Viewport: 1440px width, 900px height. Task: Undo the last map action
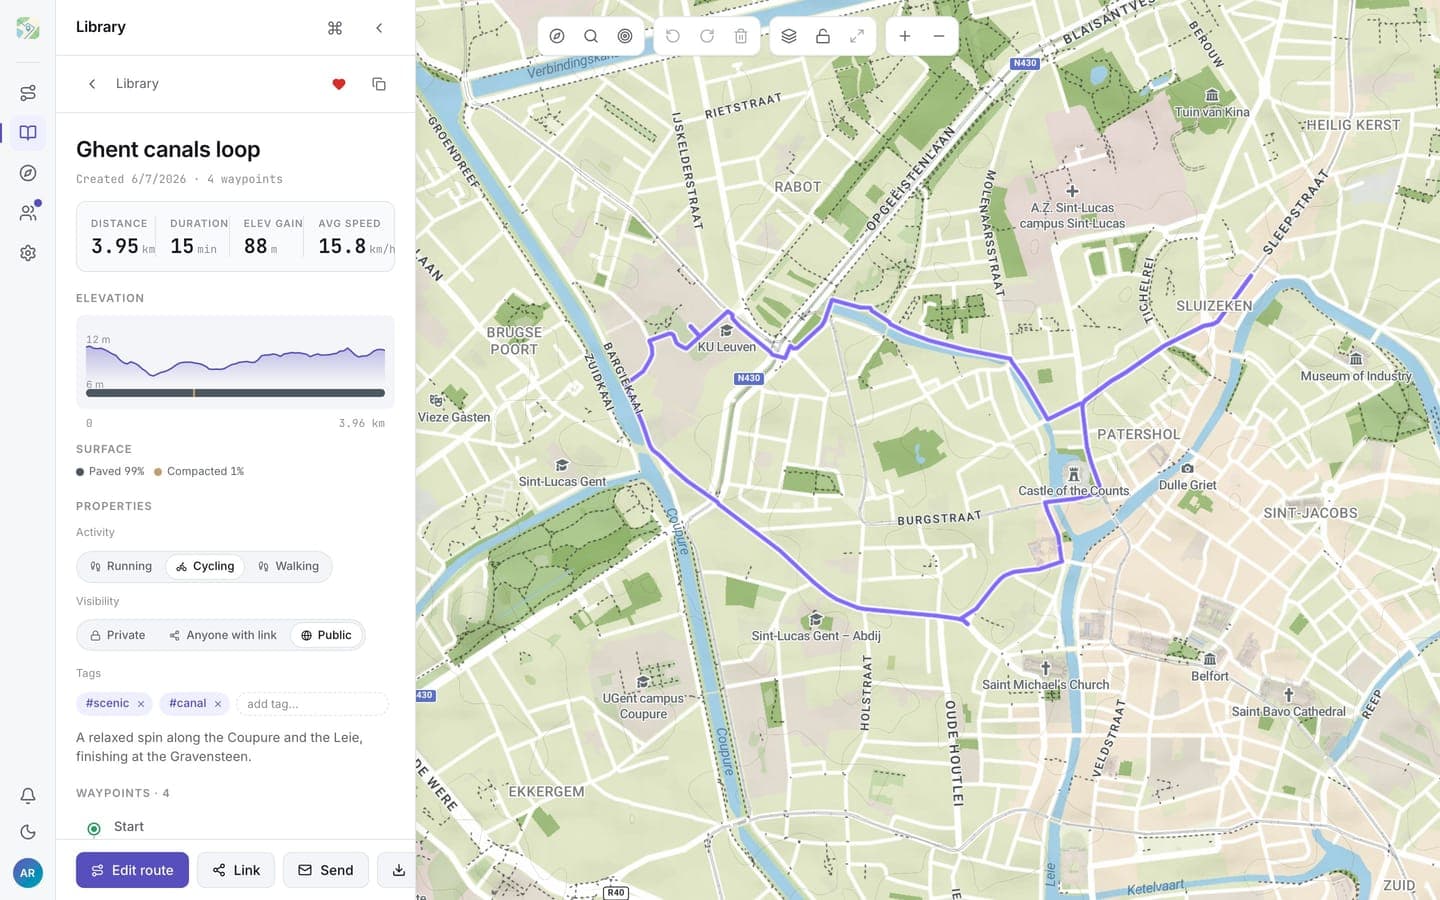673,36
